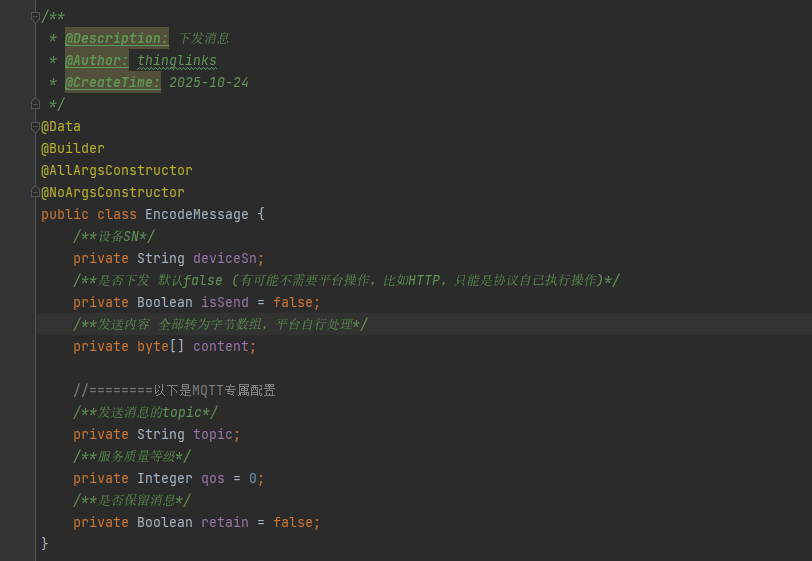Click the underlined author name thinglinks
Image resolution: width=812 pixels, height=561 pixels.
[176, 60]
